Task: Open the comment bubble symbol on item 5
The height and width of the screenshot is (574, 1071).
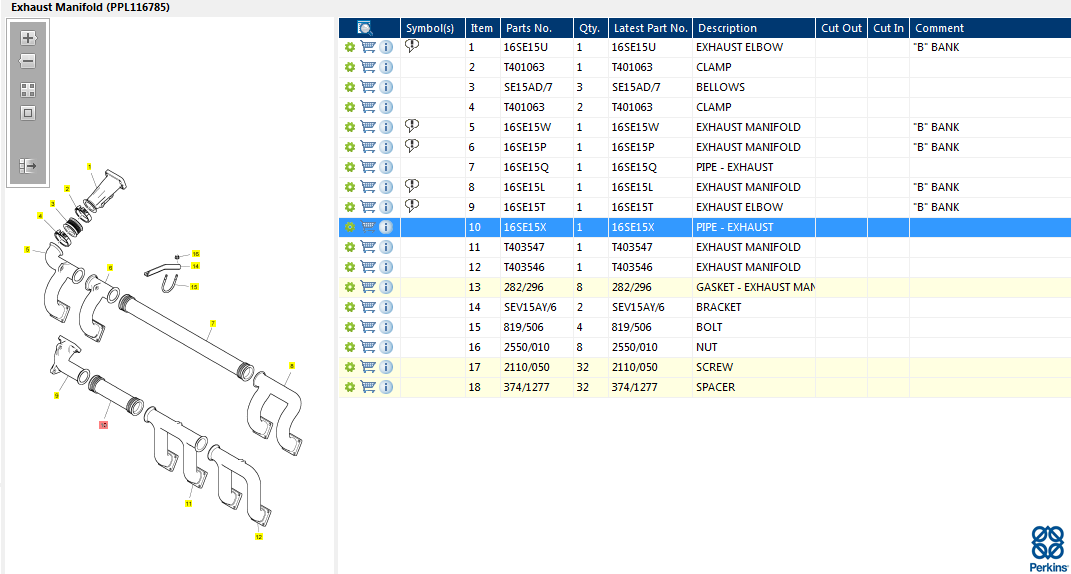Action: click(x=412, y=127)
